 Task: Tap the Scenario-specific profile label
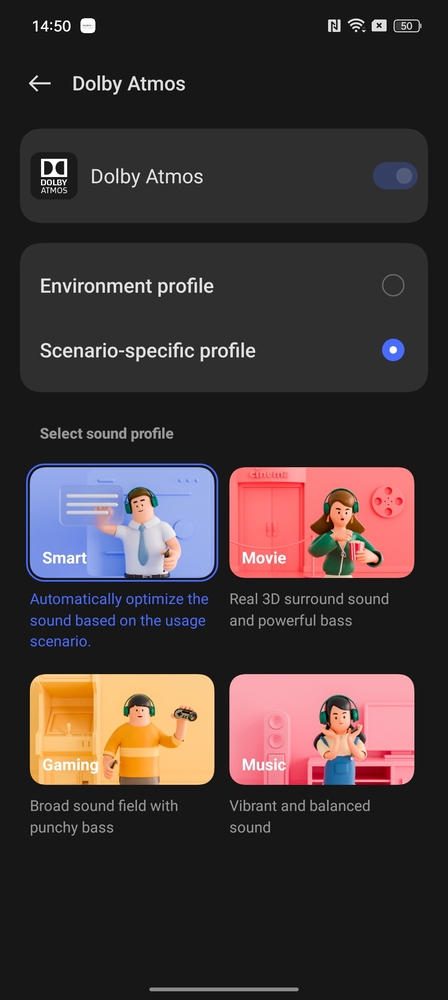[147, 351]
